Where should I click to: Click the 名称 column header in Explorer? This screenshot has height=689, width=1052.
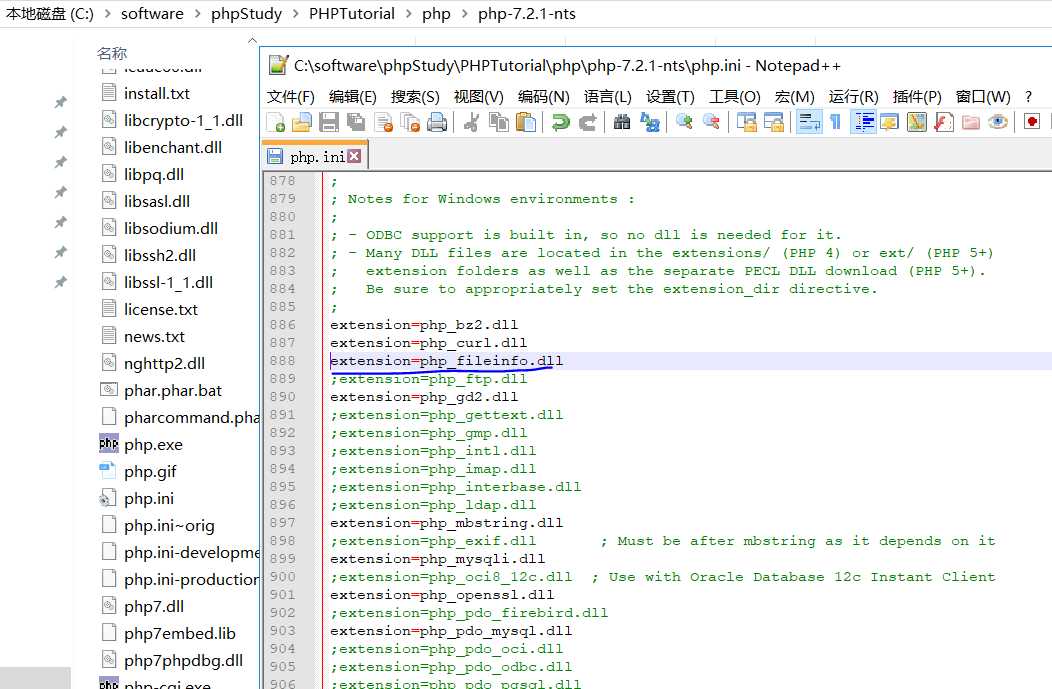click(111, 53)
